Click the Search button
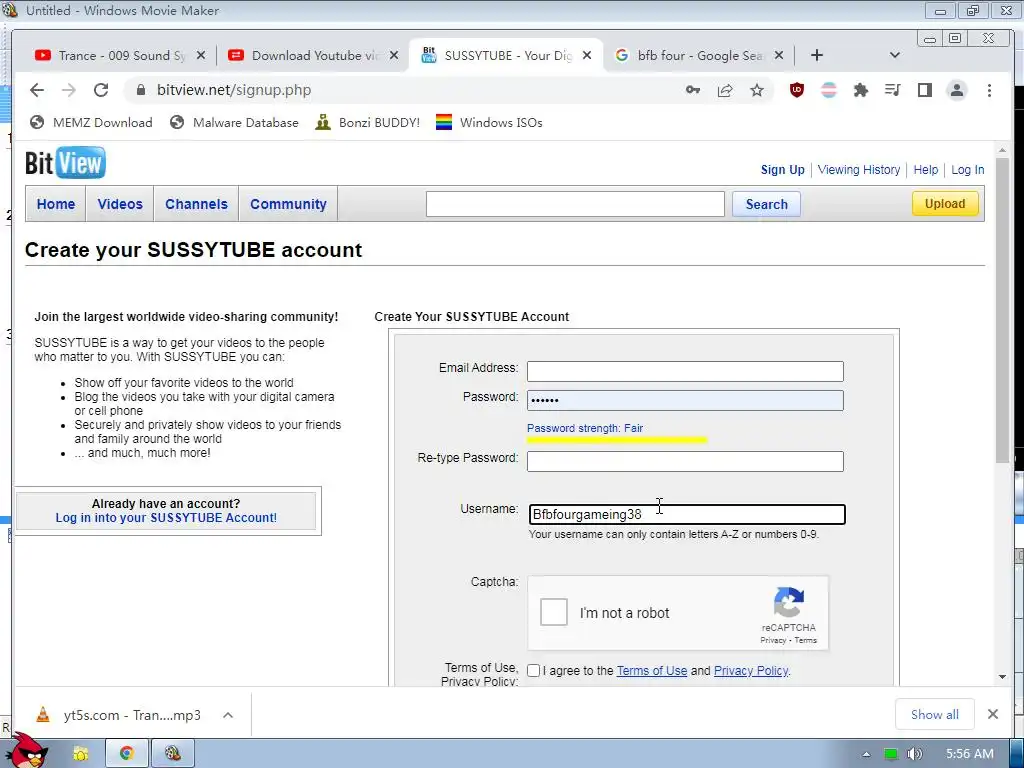This screenshot has width=1024, height=768. click(x=766, y=204)
